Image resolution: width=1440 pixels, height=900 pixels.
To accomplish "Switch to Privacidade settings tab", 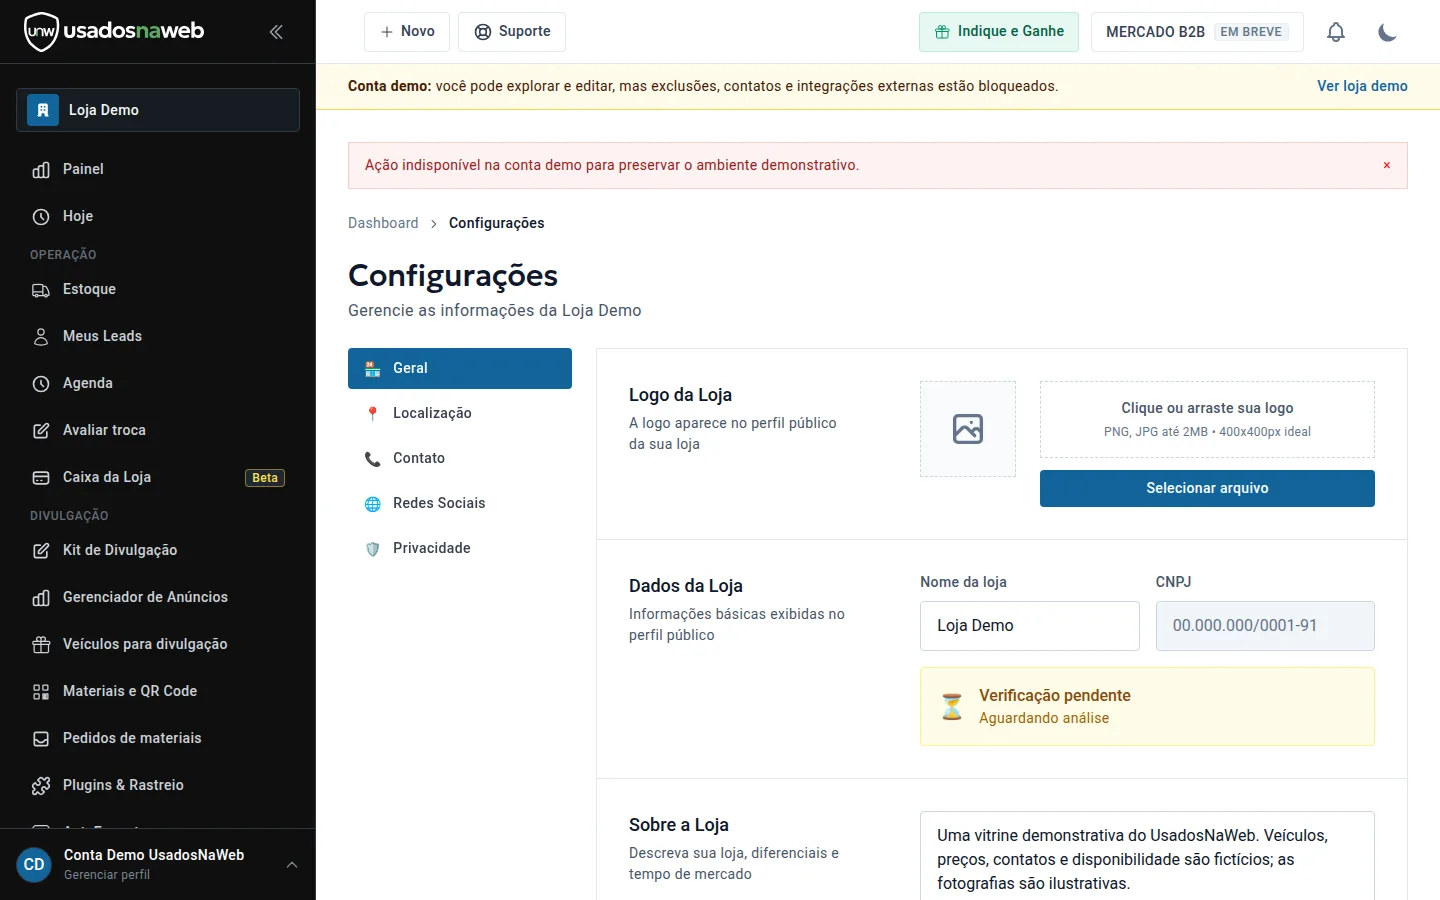I will 460,548.
